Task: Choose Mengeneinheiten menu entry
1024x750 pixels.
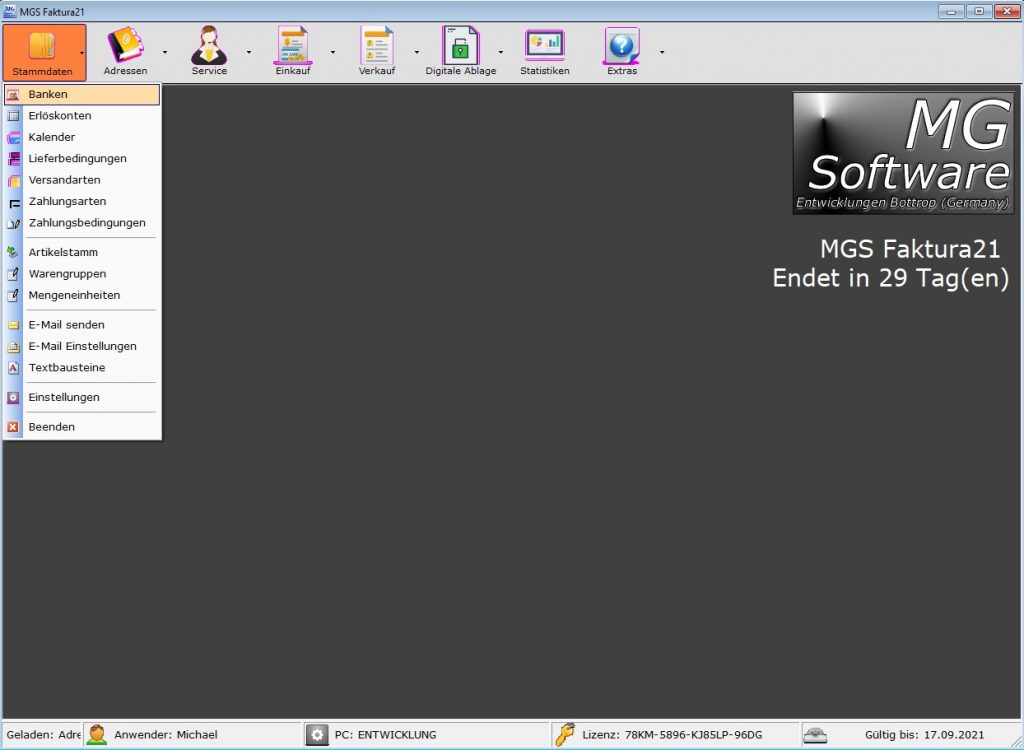Action: click(82, 295)
